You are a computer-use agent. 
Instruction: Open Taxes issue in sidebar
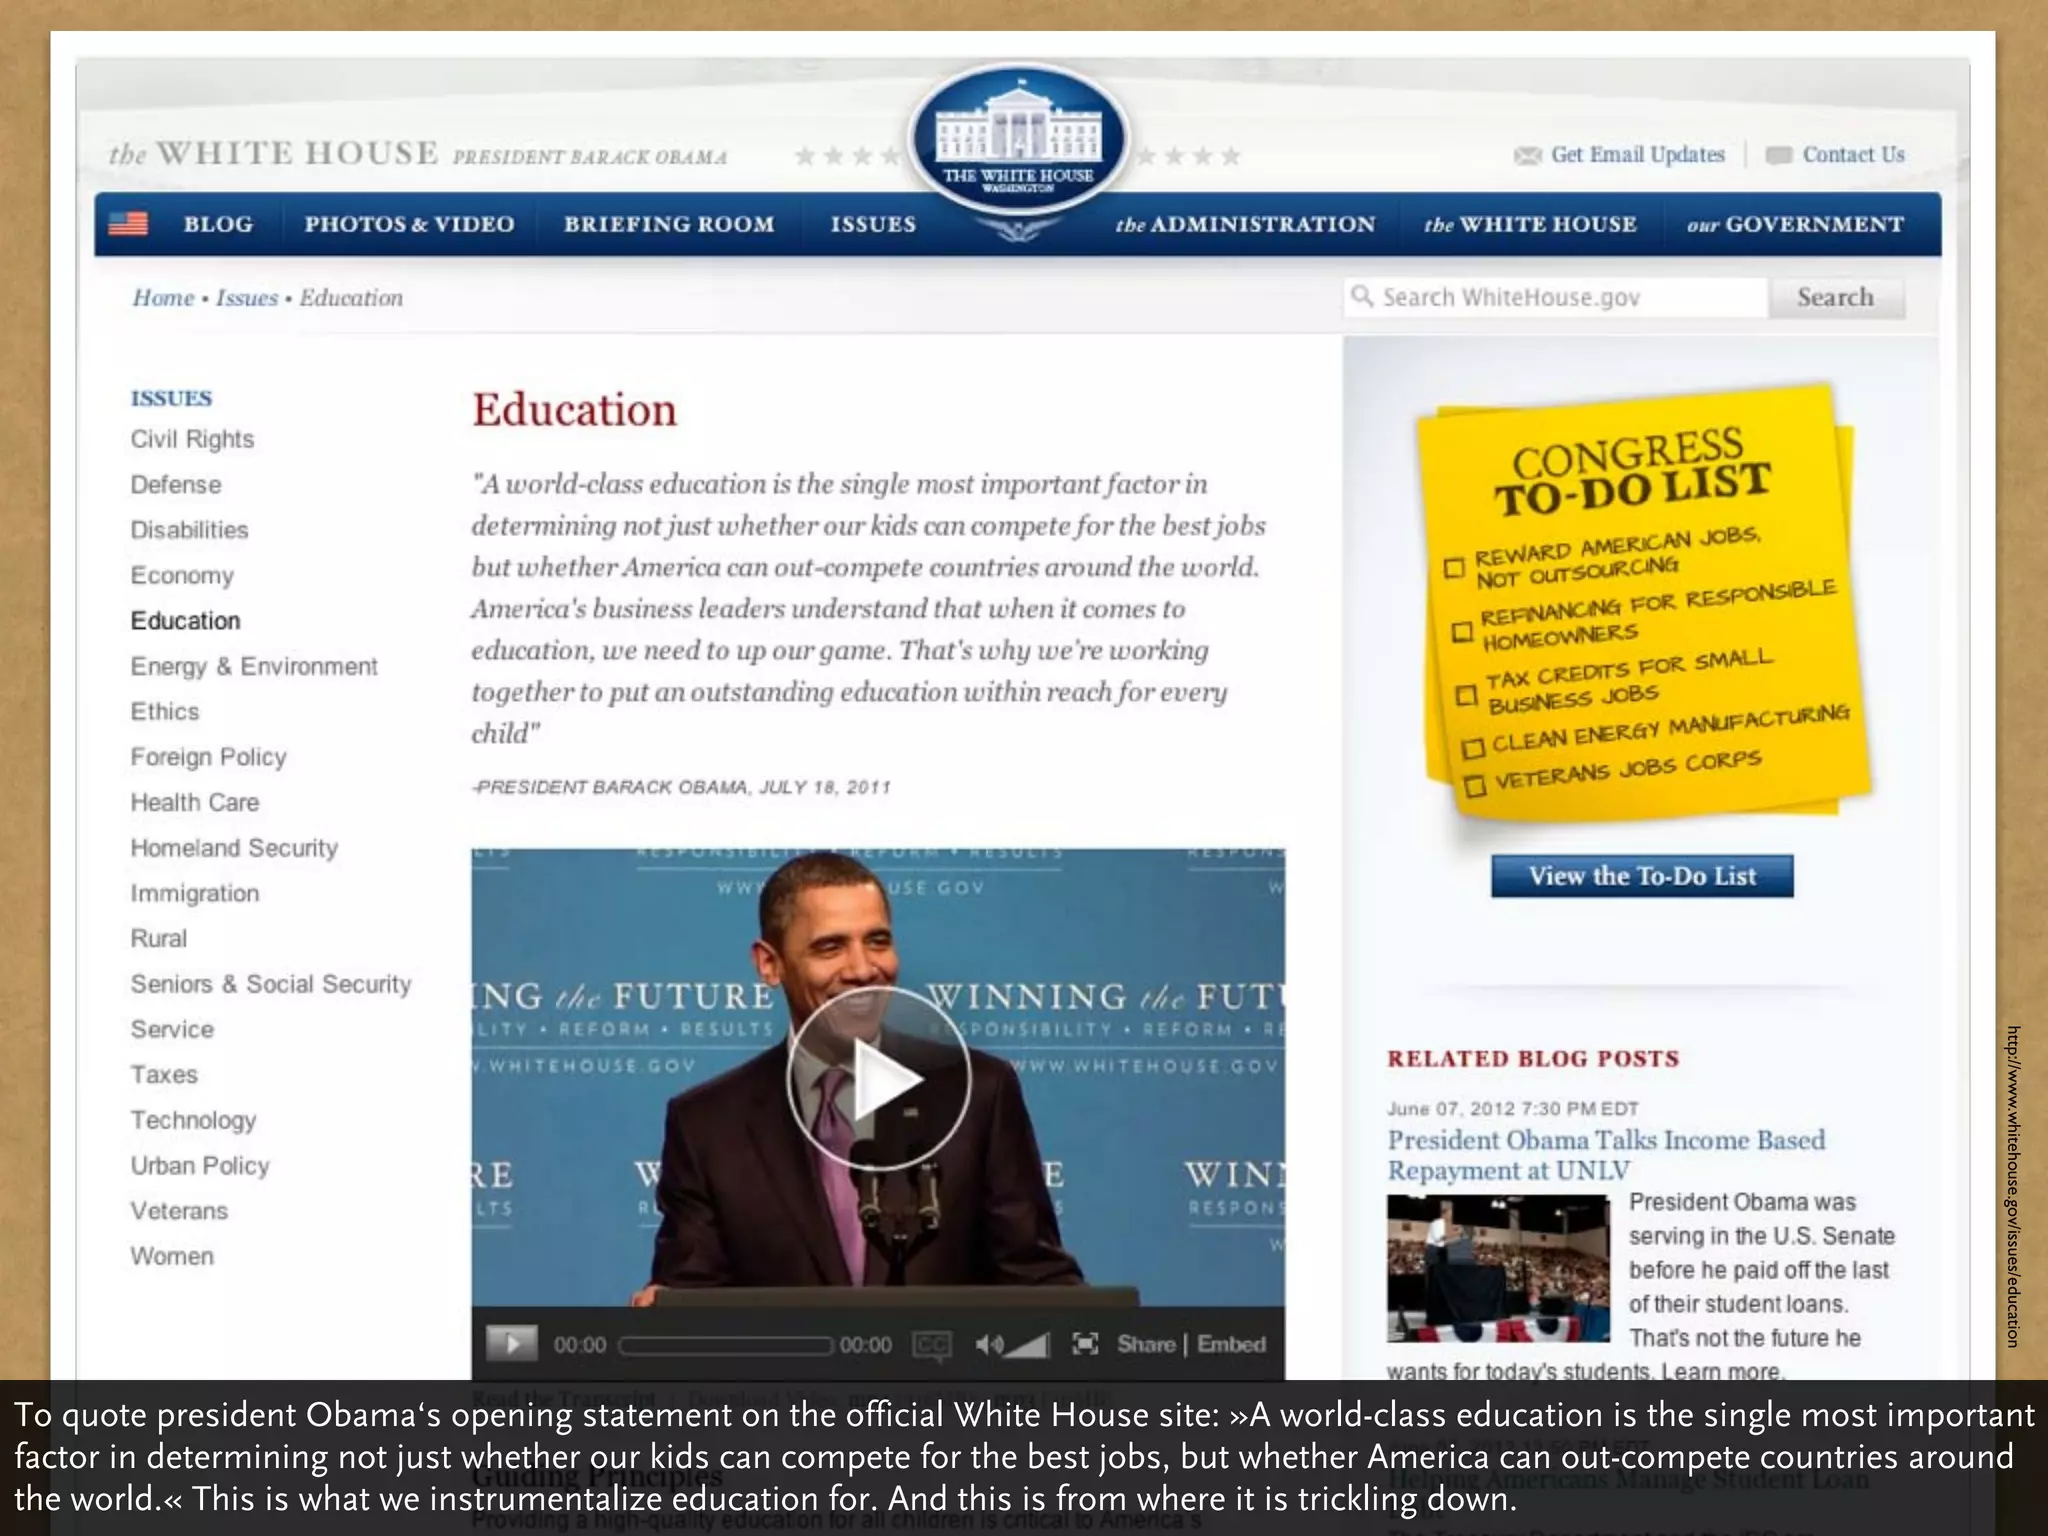pos(164,1075)
